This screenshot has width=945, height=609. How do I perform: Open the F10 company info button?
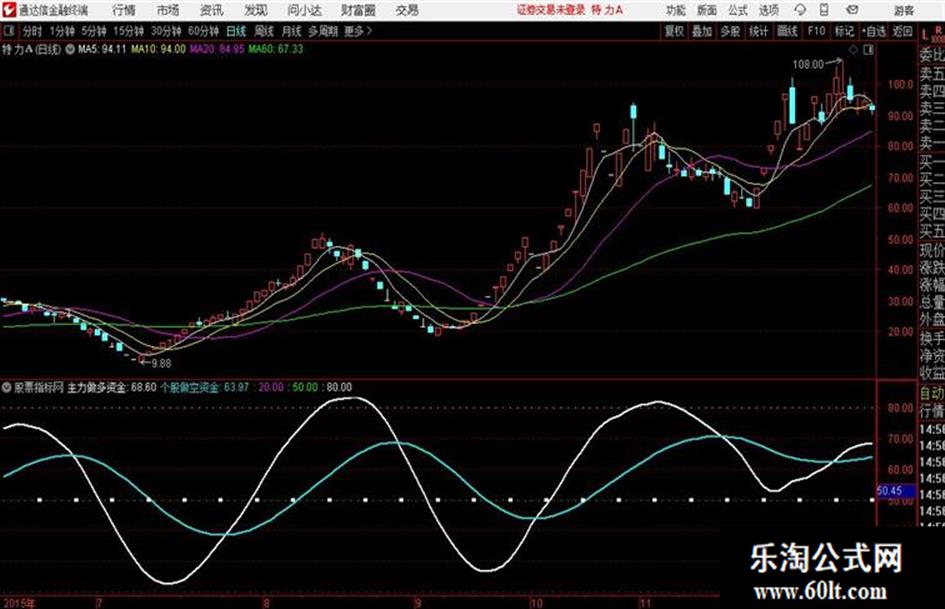coord(816,31)
